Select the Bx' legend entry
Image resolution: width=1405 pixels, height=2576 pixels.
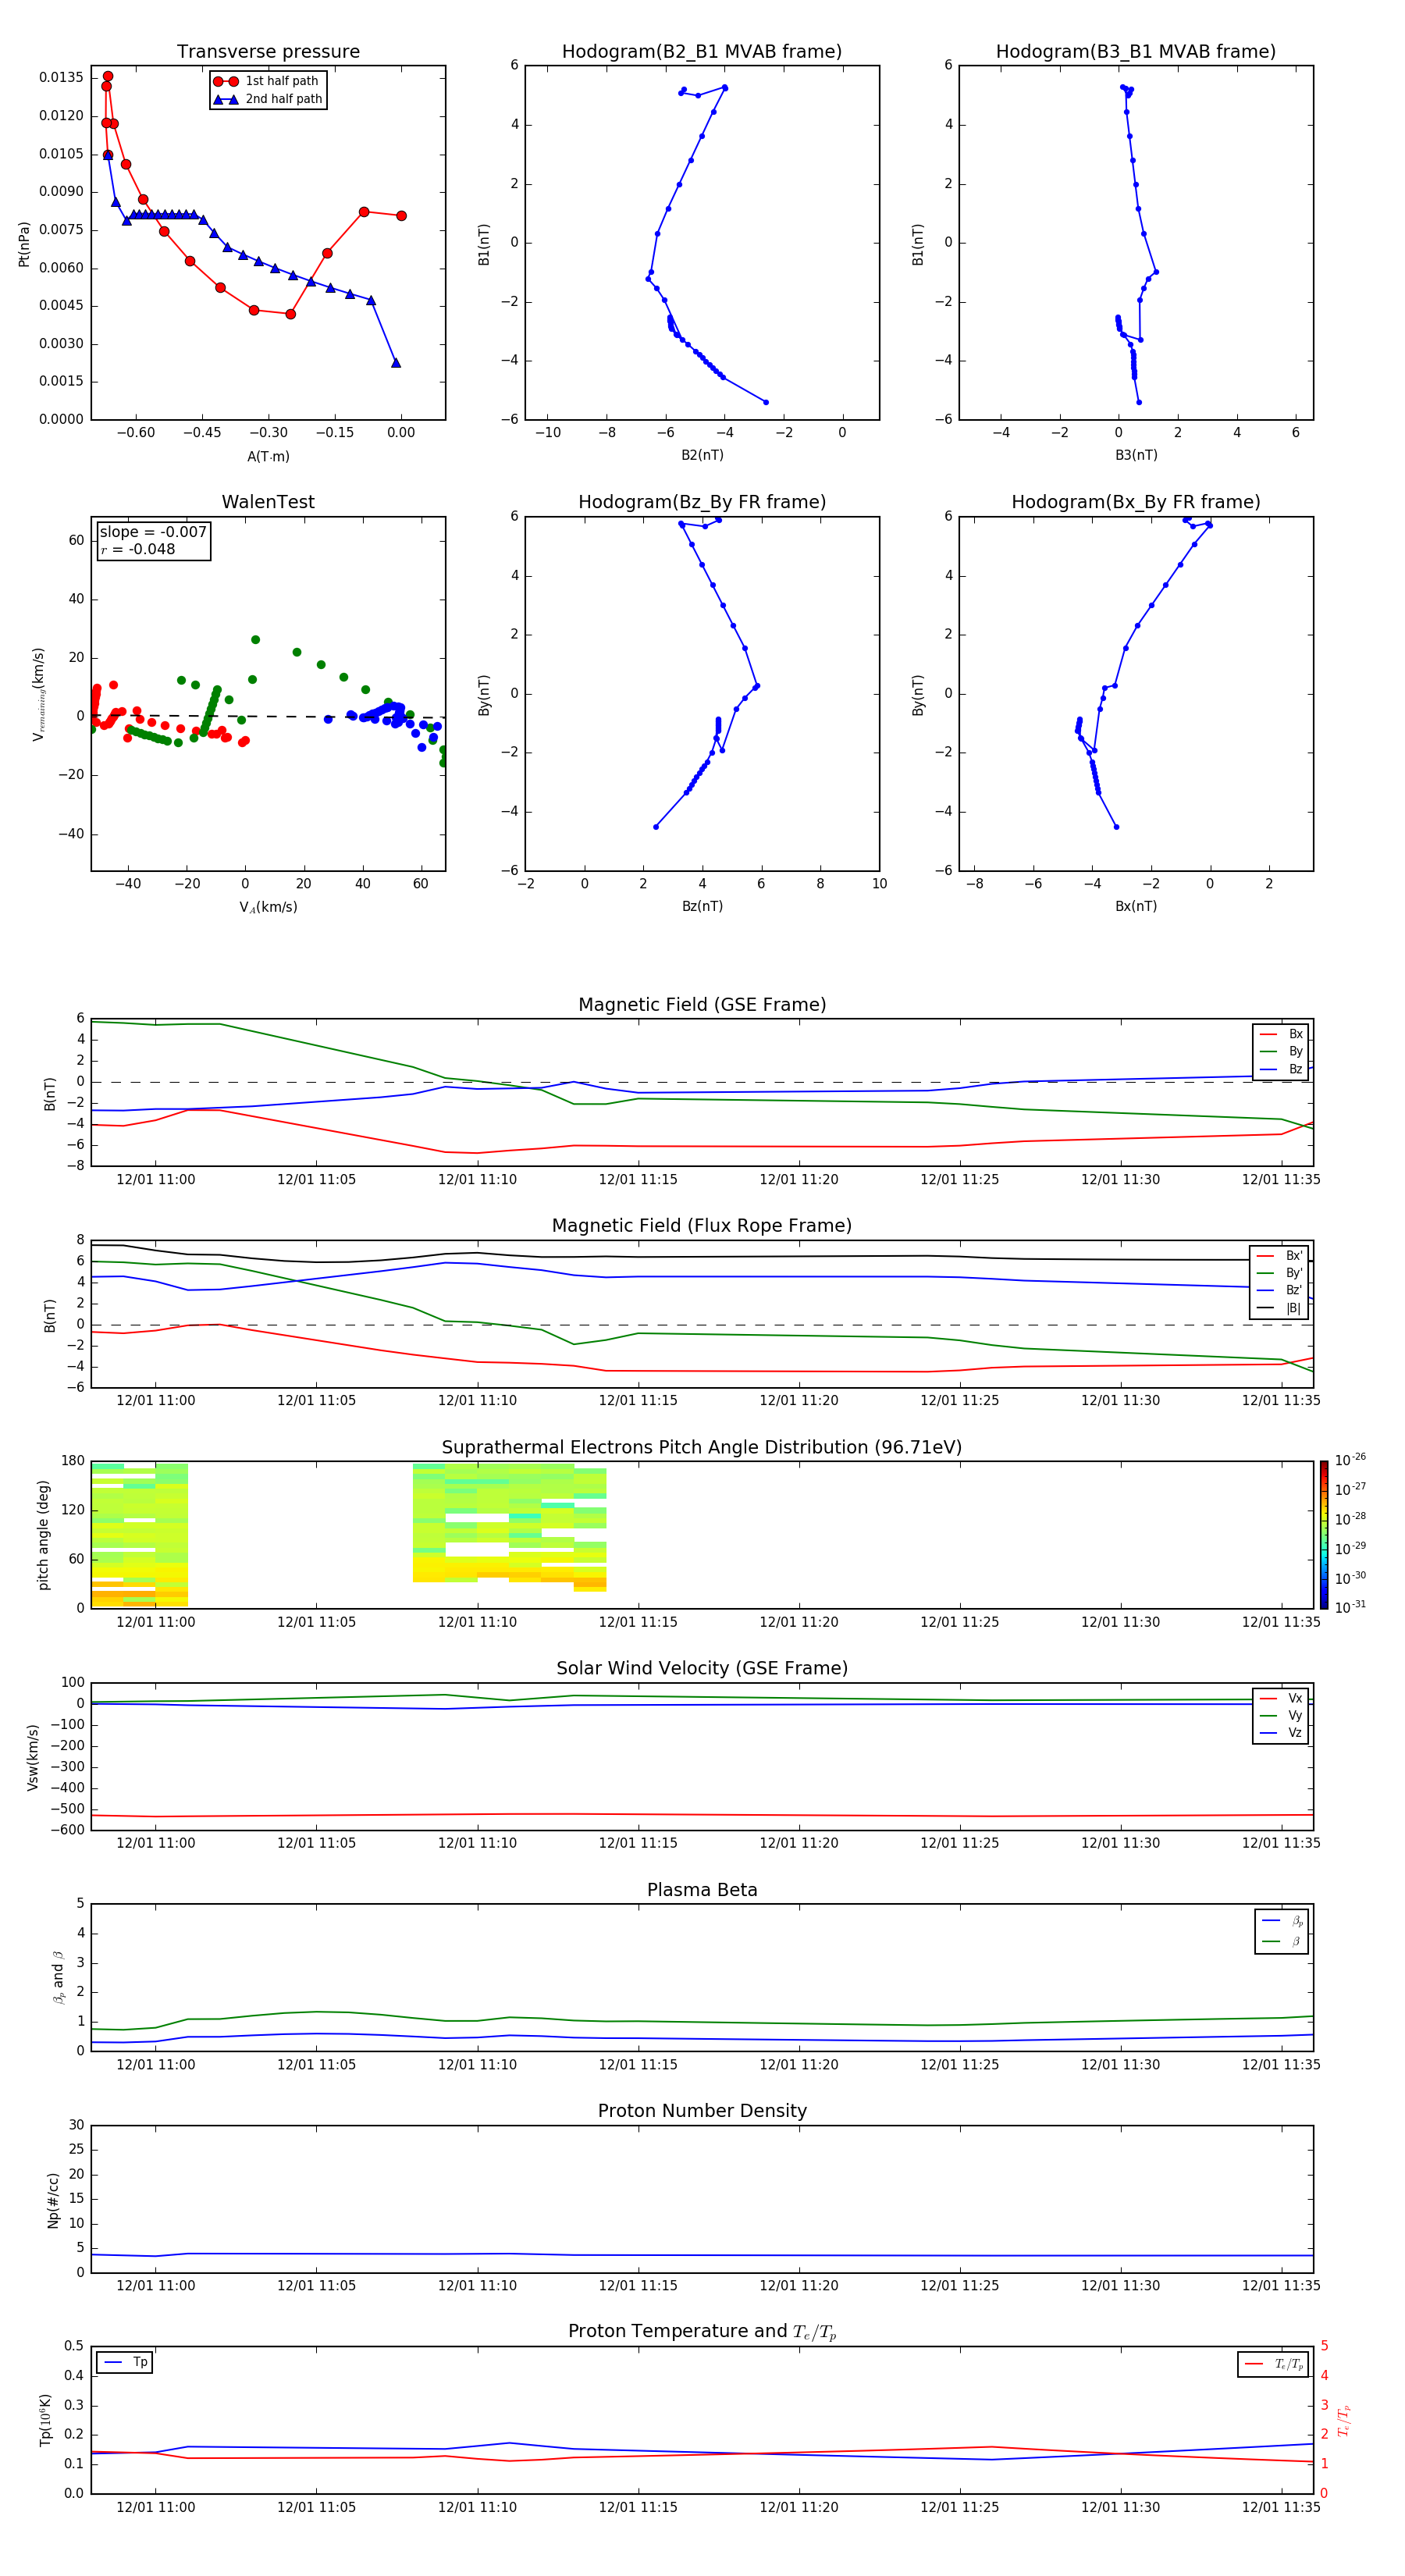tap(1280, 1256)
